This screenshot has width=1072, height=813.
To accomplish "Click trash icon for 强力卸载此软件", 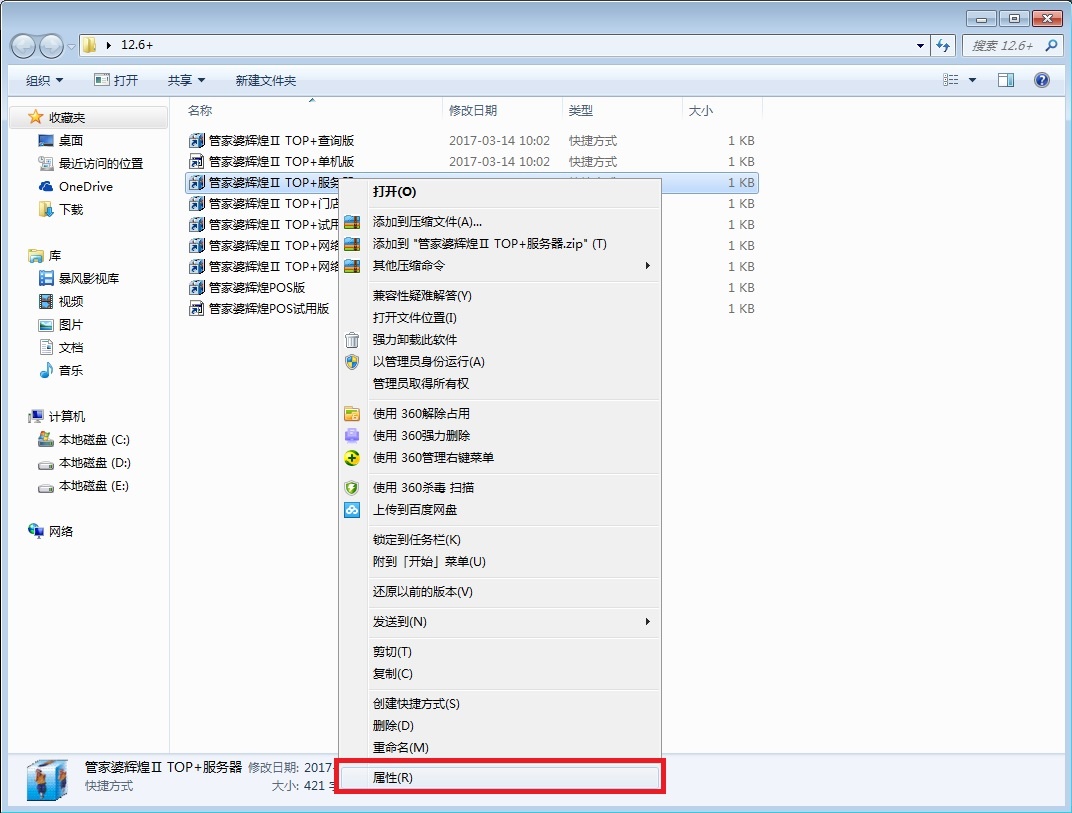I will [x=352, y=340].
